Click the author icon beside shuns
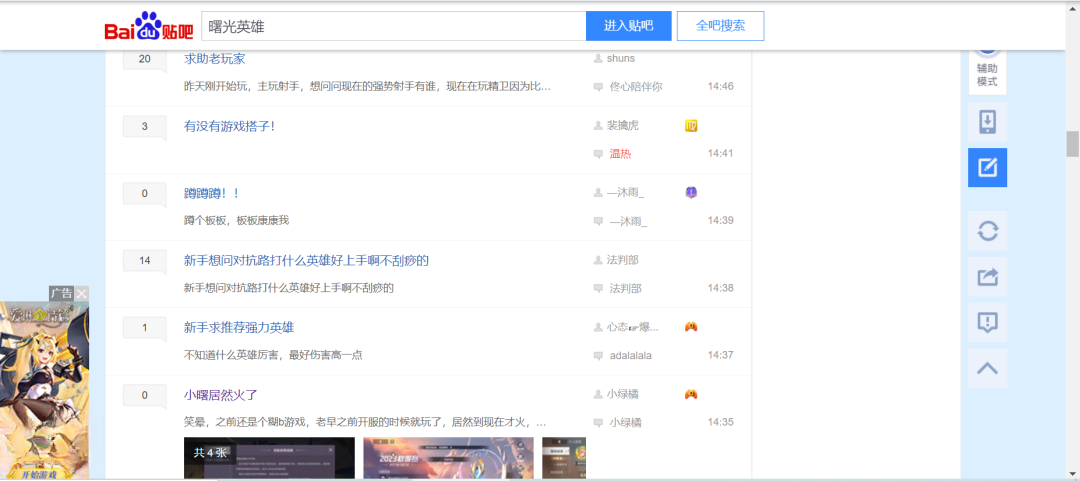Image resolution: width=1080 pixels, height=481 pixels. [598, 59]
